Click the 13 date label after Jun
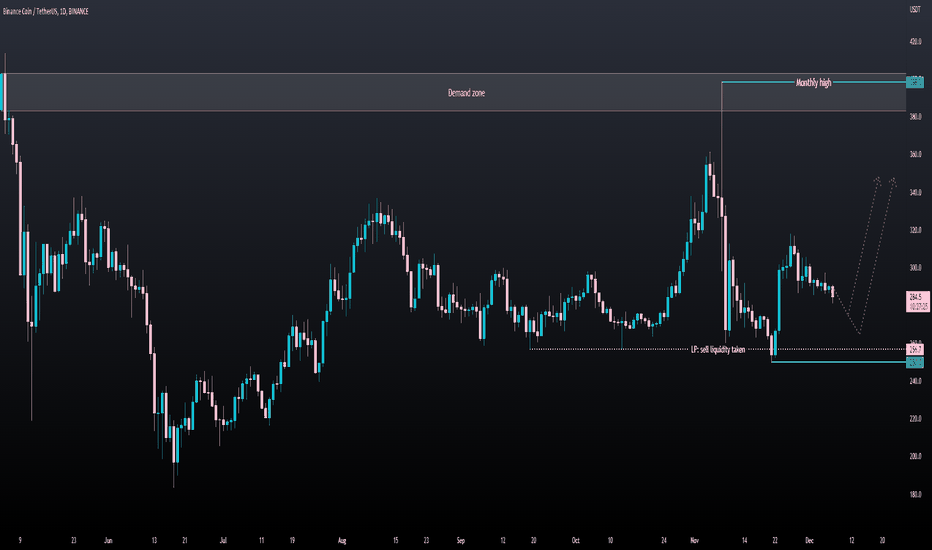The width and height of the screenshot is (932, 550). click(x=154, y=540)
